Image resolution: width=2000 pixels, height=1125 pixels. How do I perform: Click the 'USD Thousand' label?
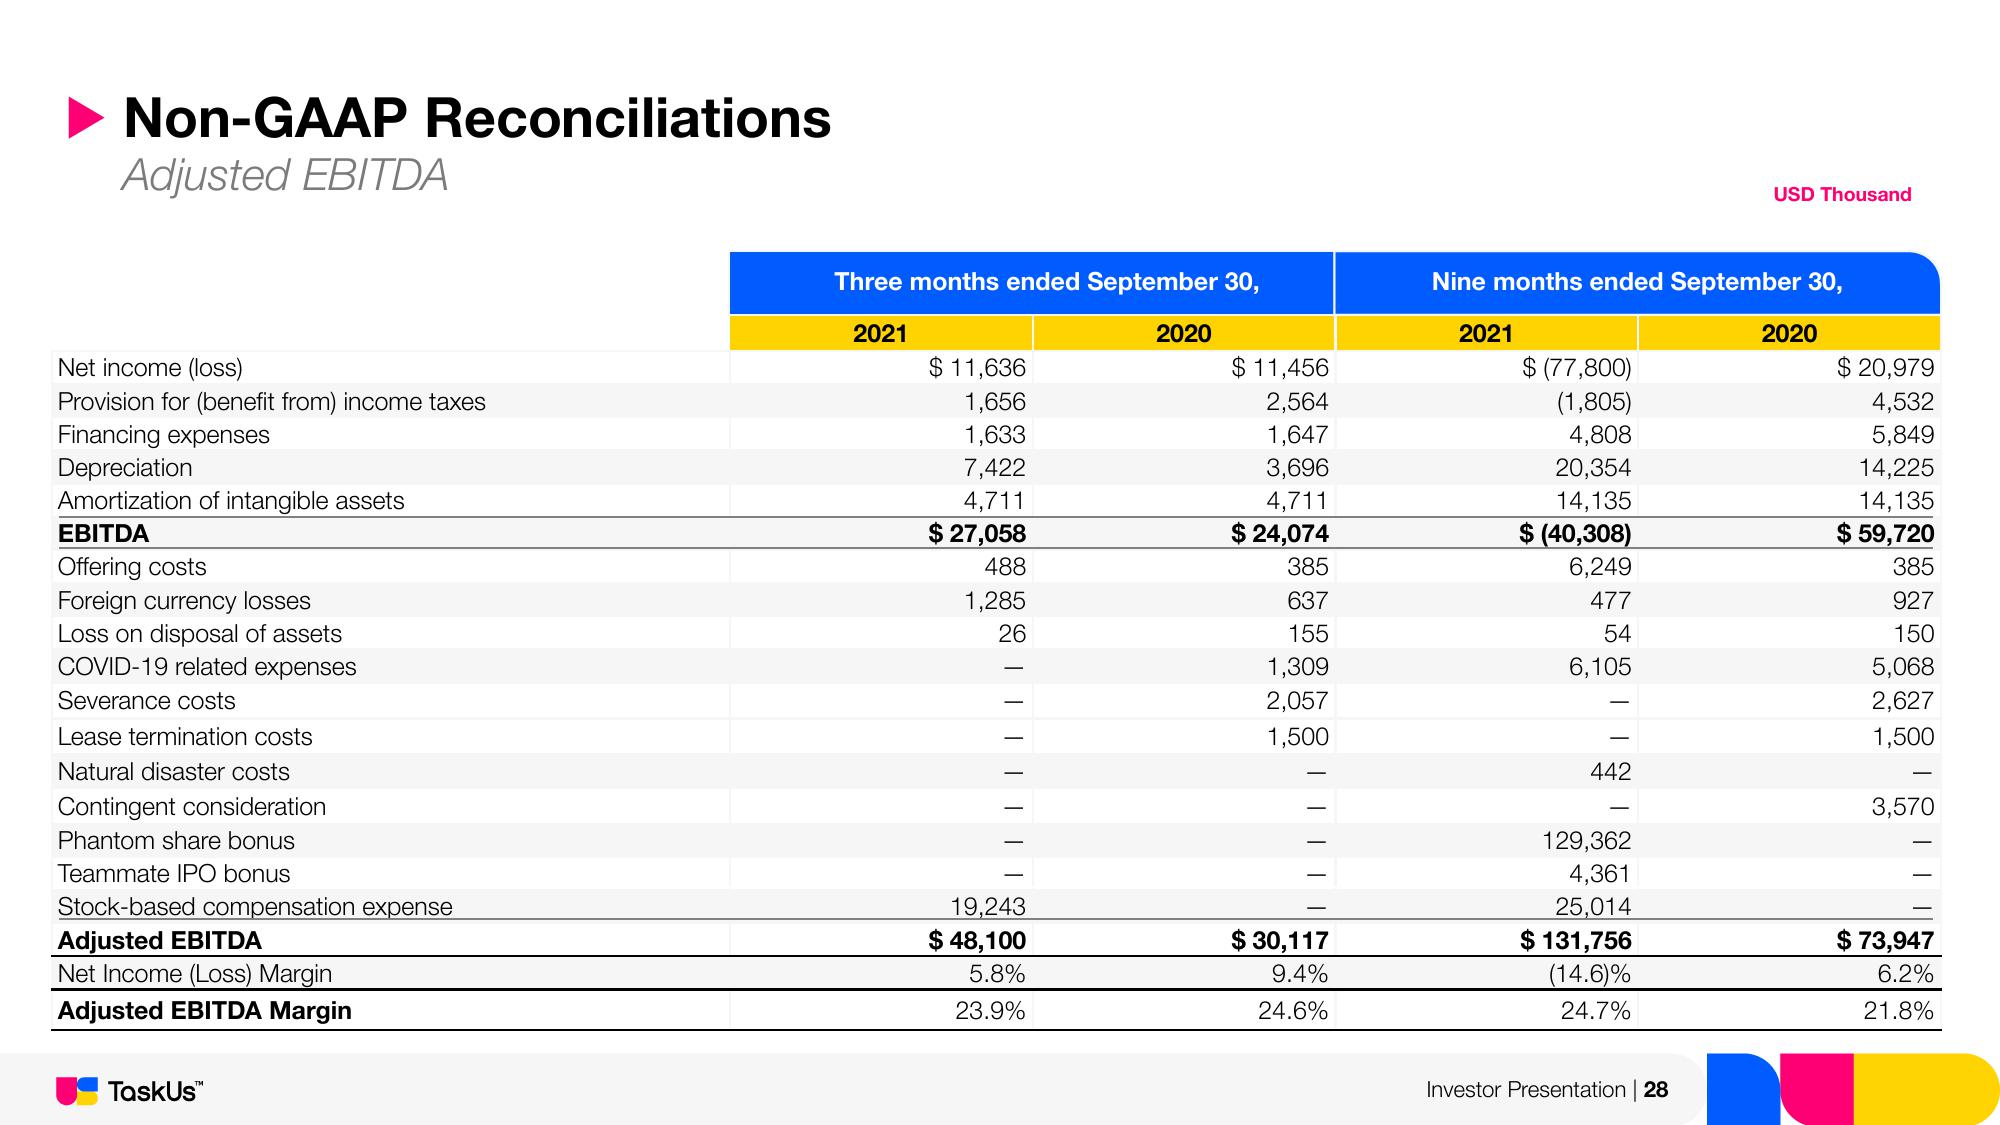(1842, 194)
